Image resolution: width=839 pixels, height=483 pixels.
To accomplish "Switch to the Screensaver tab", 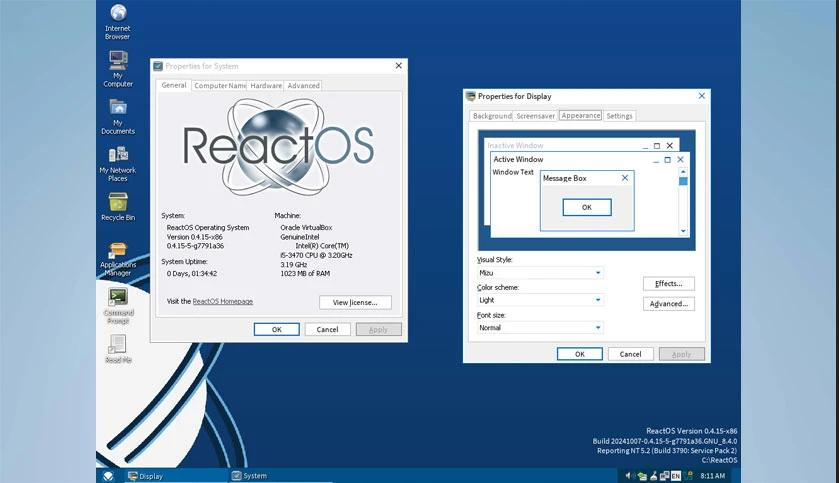I will pyautogui.click(x=536, y=116).
